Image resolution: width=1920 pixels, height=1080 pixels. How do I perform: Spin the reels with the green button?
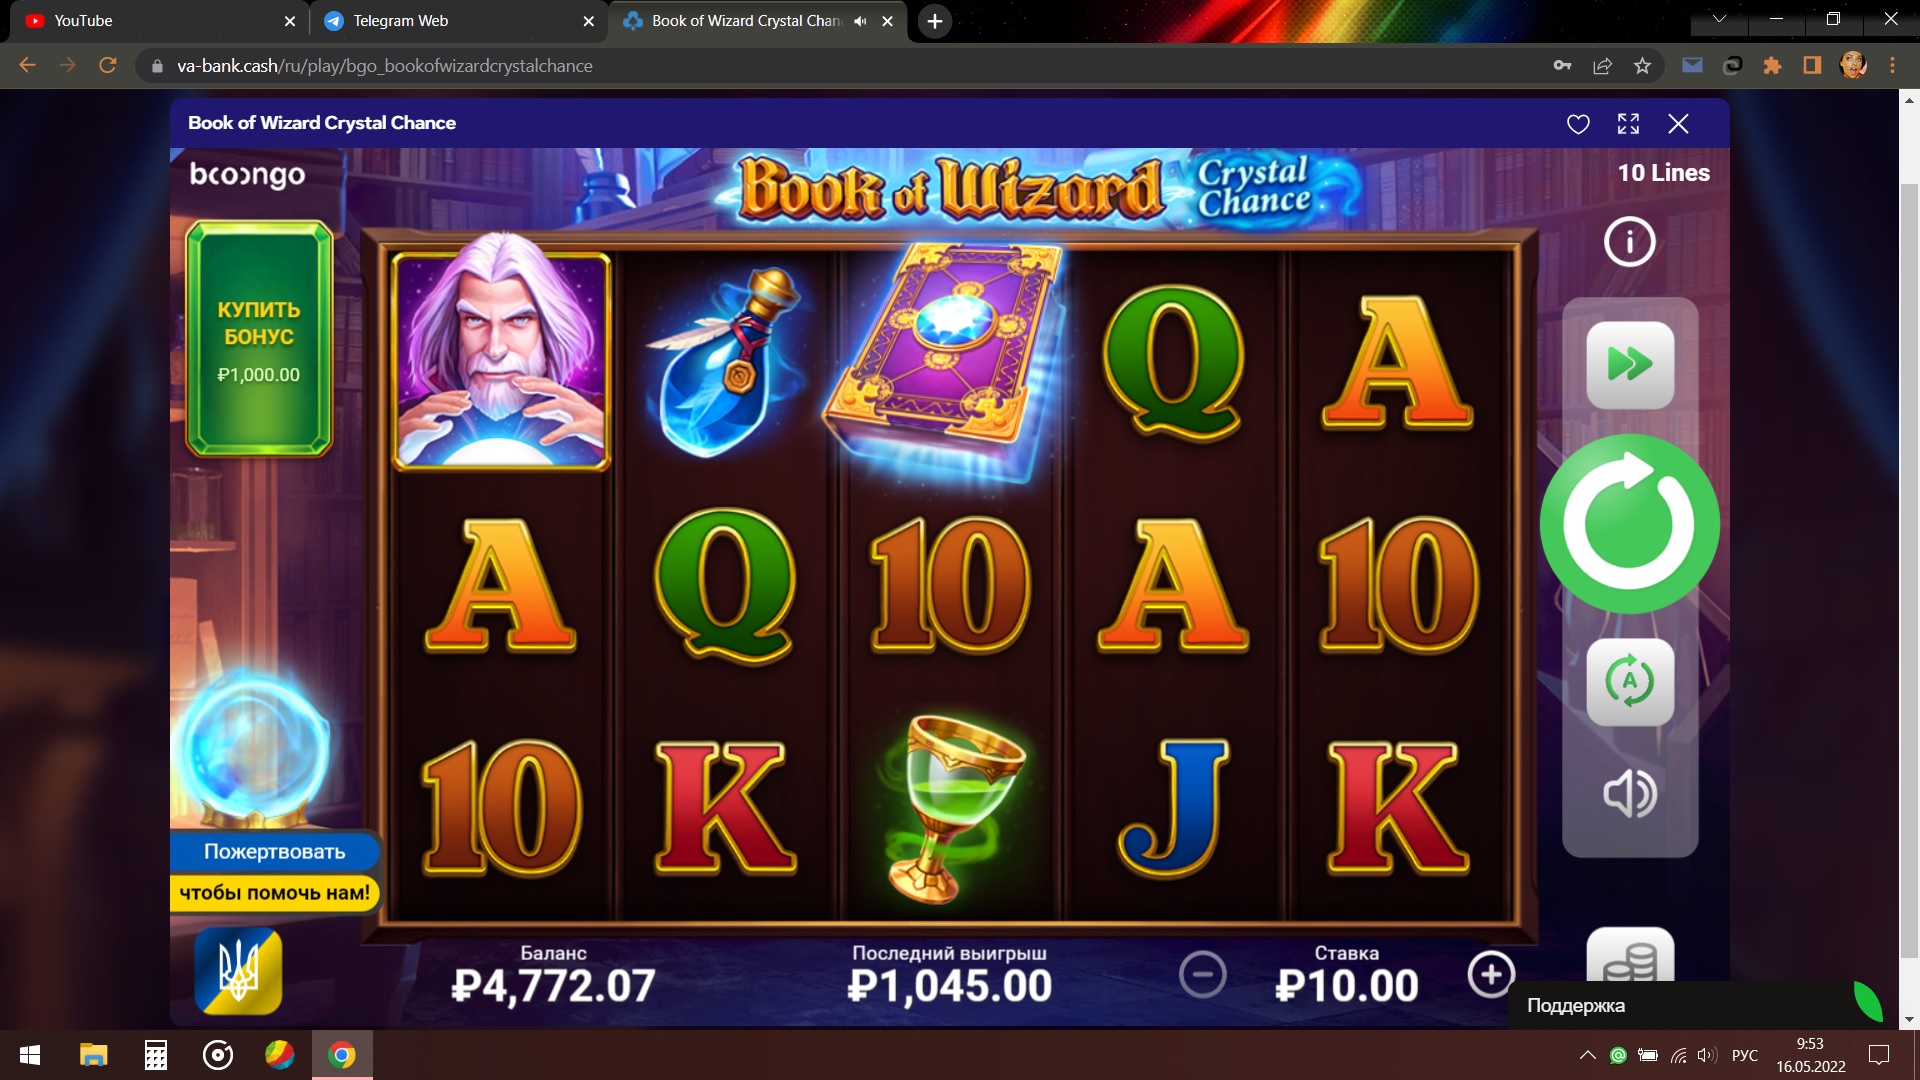tap(1629, 524)
